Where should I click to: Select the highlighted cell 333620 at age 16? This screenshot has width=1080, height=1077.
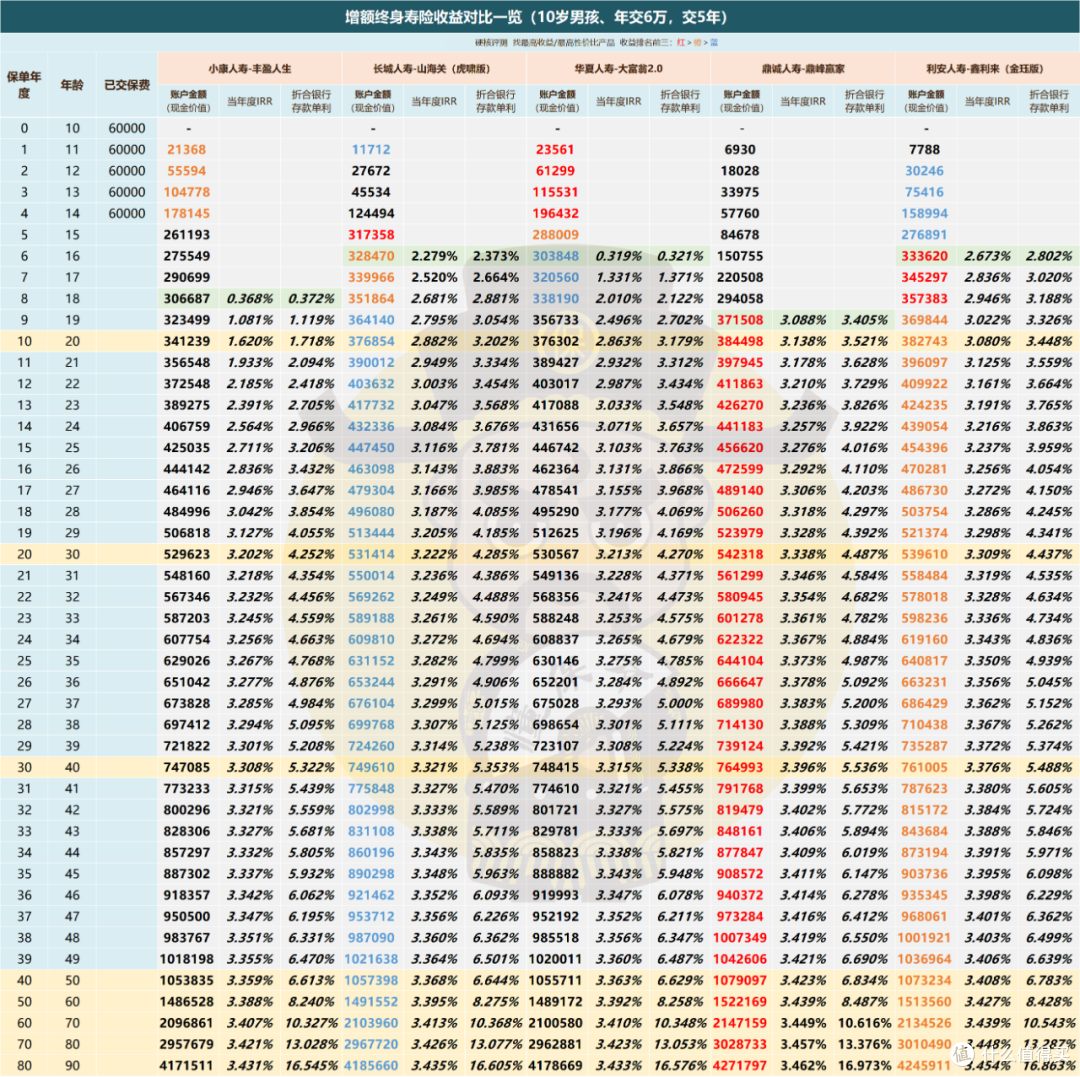pyautogui.click(x=925, y=256)
